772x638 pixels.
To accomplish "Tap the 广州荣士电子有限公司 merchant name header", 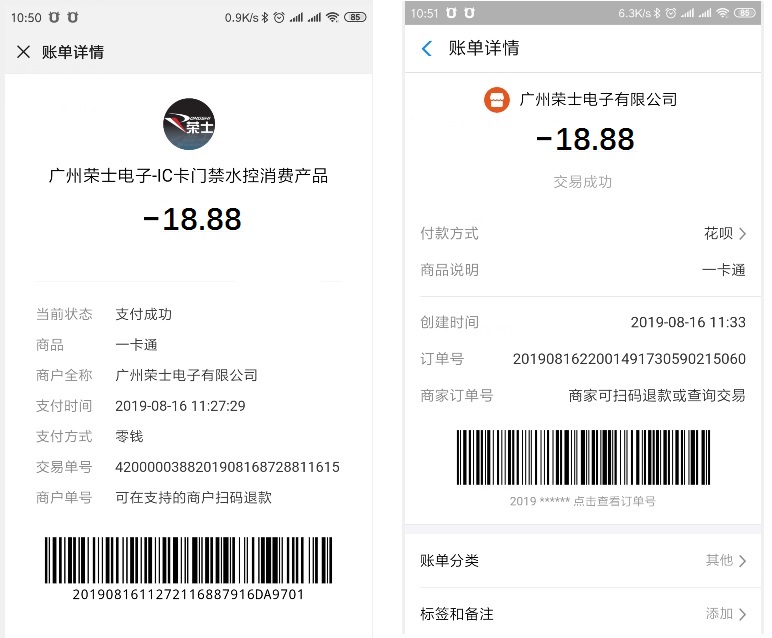I will point(598,99).
